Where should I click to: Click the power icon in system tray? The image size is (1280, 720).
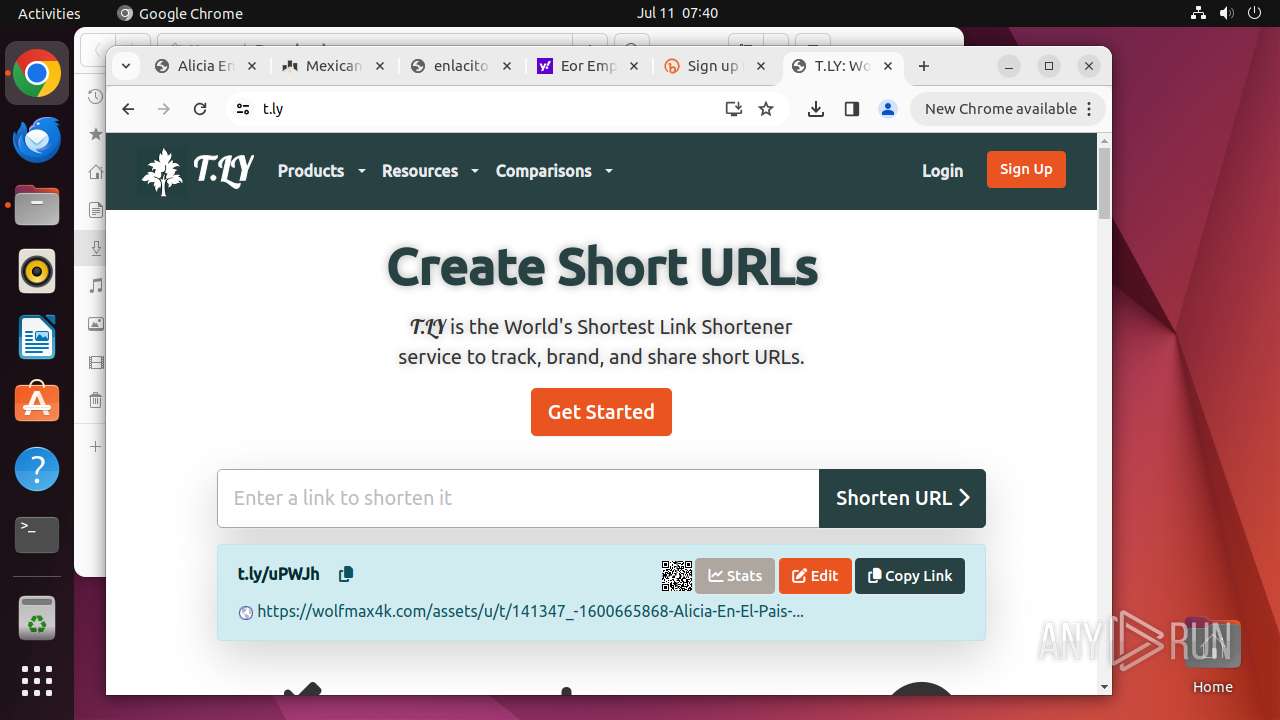[x=1255, y=13]
